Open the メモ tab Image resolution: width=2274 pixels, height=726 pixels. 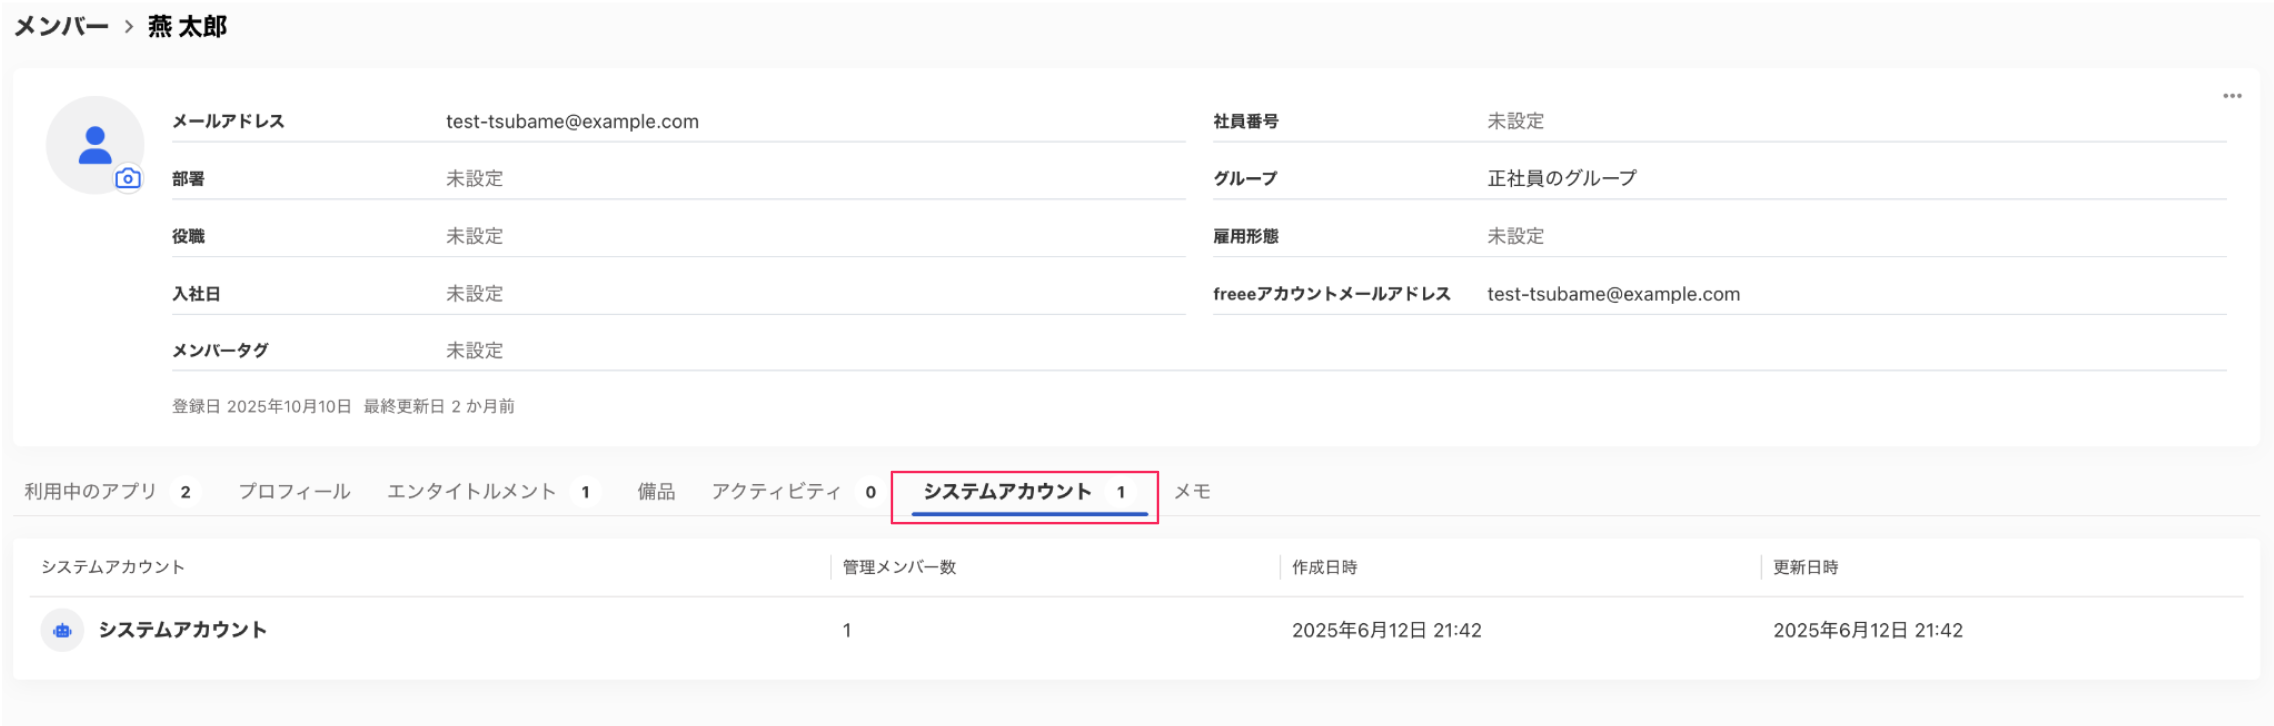1192,491
